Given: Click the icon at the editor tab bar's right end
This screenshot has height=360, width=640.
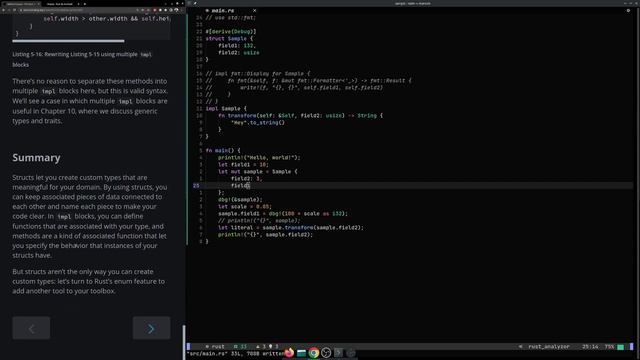Looking at the screenshot, I should click(628, 11).
